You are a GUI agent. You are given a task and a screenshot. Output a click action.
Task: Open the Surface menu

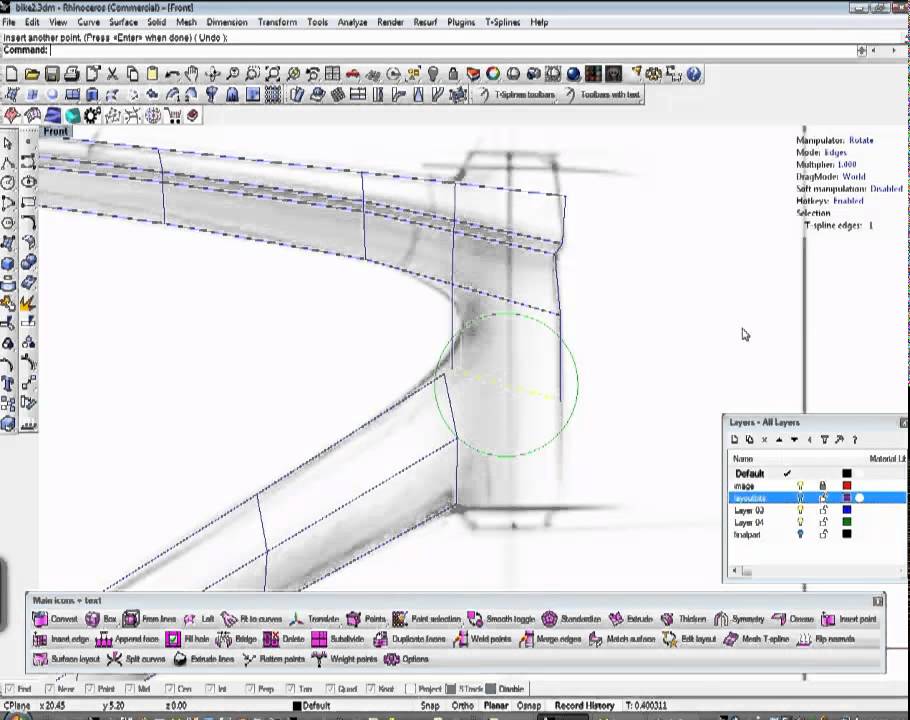click(124, 22)
